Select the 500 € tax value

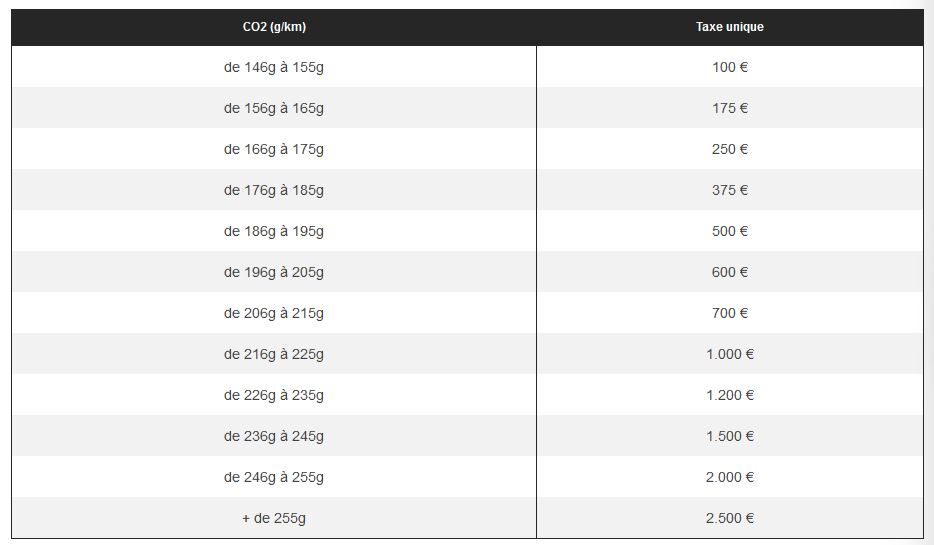coord(729,231)
